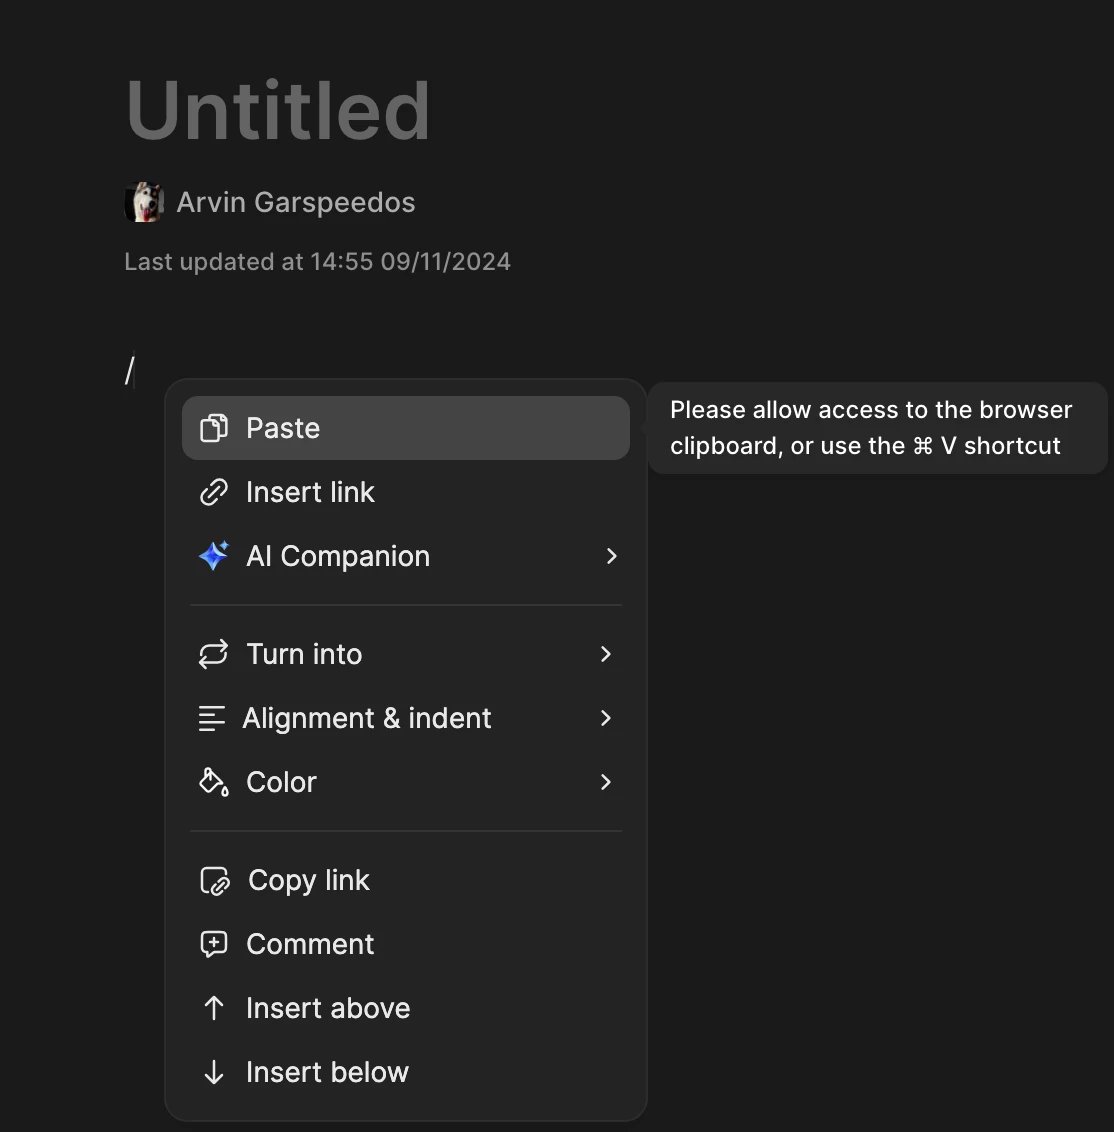Click the Turn into loop icon

213,654
